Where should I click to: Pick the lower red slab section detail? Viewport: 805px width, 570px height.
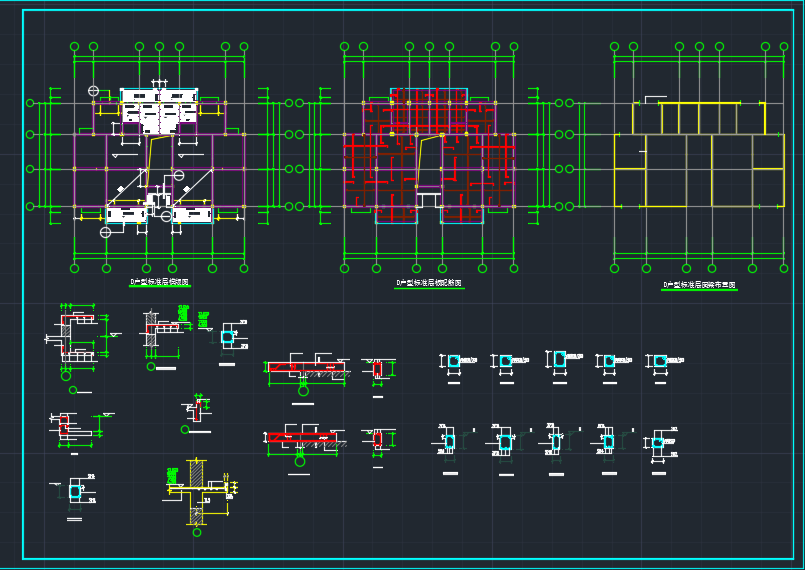click(304, 438)
